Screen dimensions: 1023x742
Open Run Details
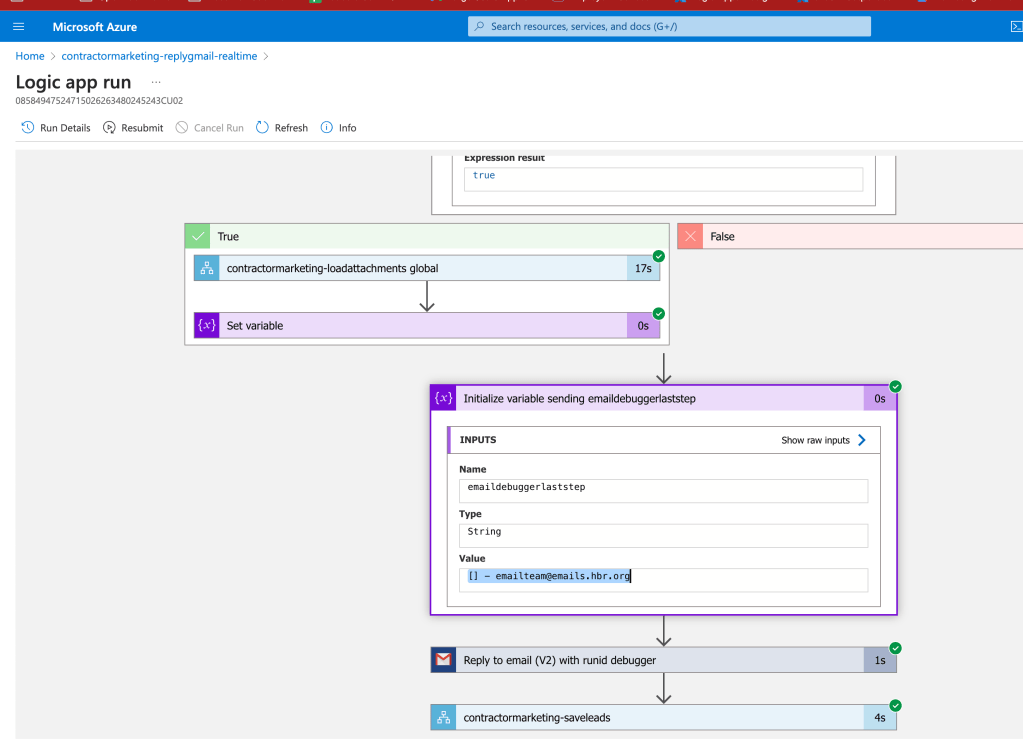[56, 128]
